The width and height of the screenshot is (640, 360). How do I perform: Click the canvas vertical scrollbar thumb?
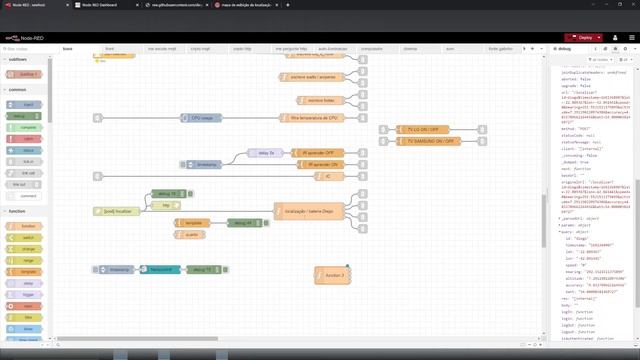[544, 220]
